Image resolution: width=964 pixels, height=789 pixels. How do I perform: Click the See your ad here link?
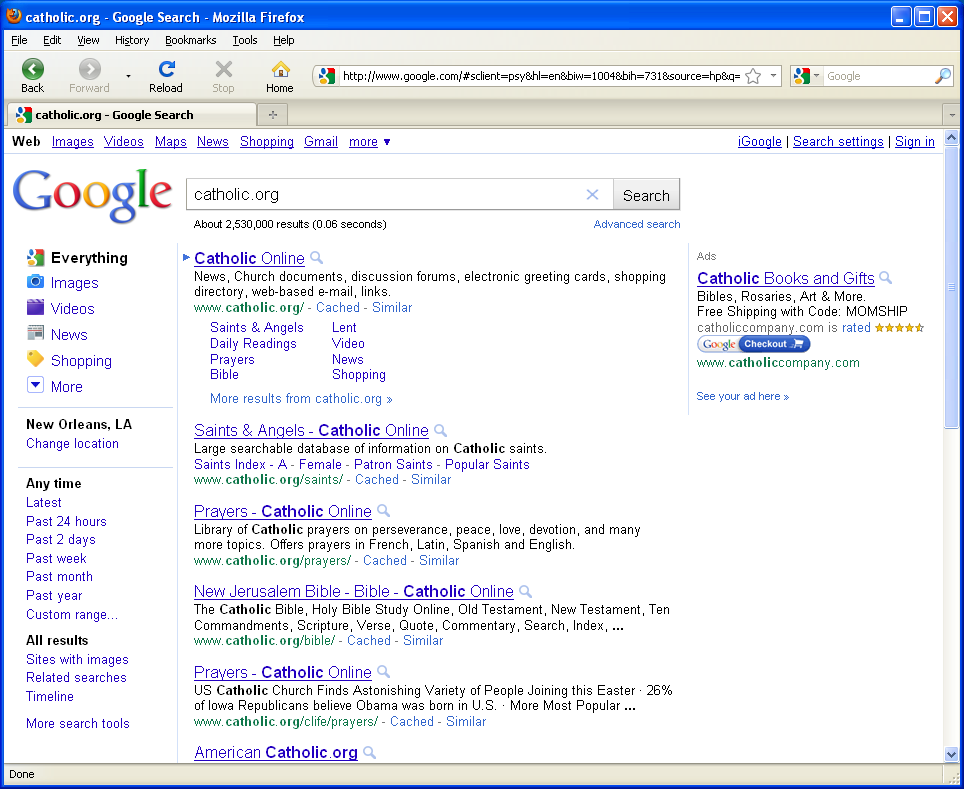742,396
